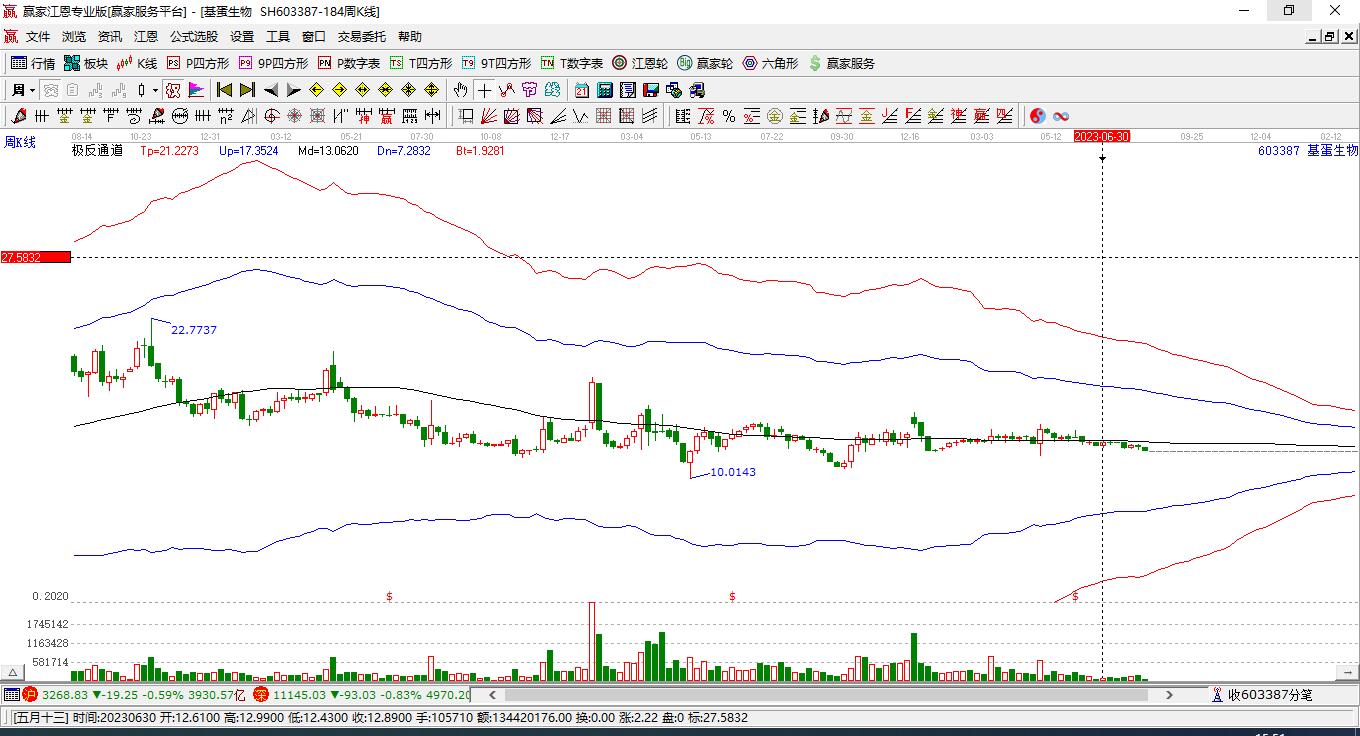Click the 极反通道 indicator label
Image resolution: width=1360 pixels, height=736 pixels.
(97, 151)
